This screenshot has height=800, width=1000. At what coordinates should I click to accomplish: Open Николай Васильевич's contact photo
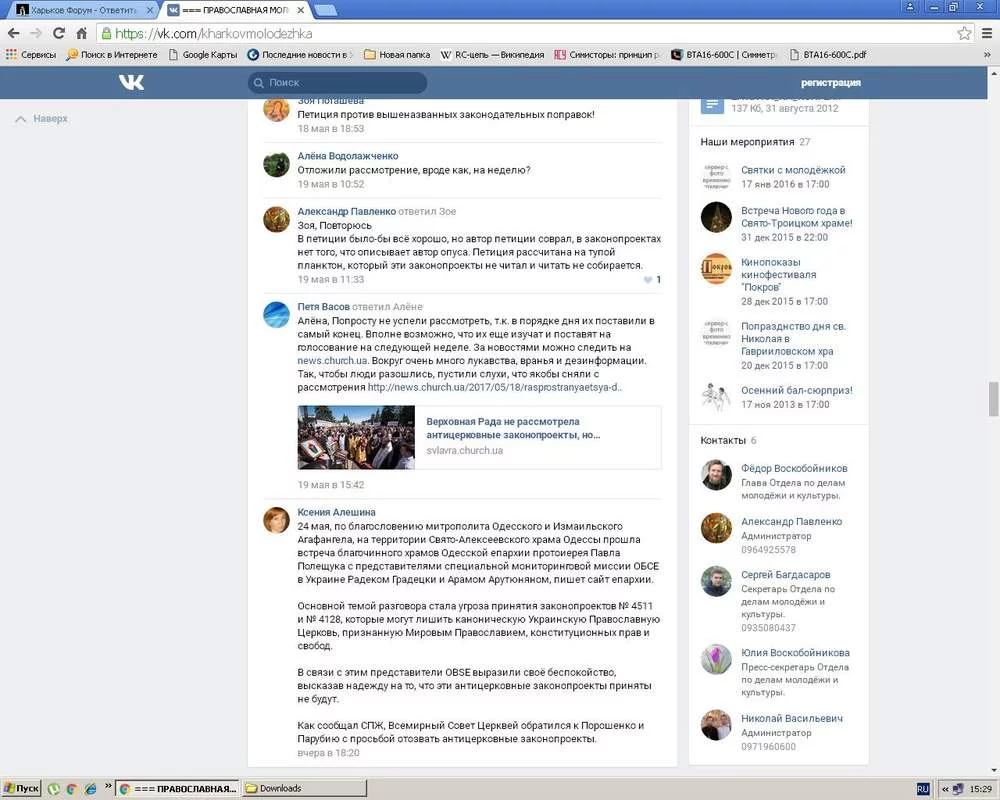pos(716,725)
